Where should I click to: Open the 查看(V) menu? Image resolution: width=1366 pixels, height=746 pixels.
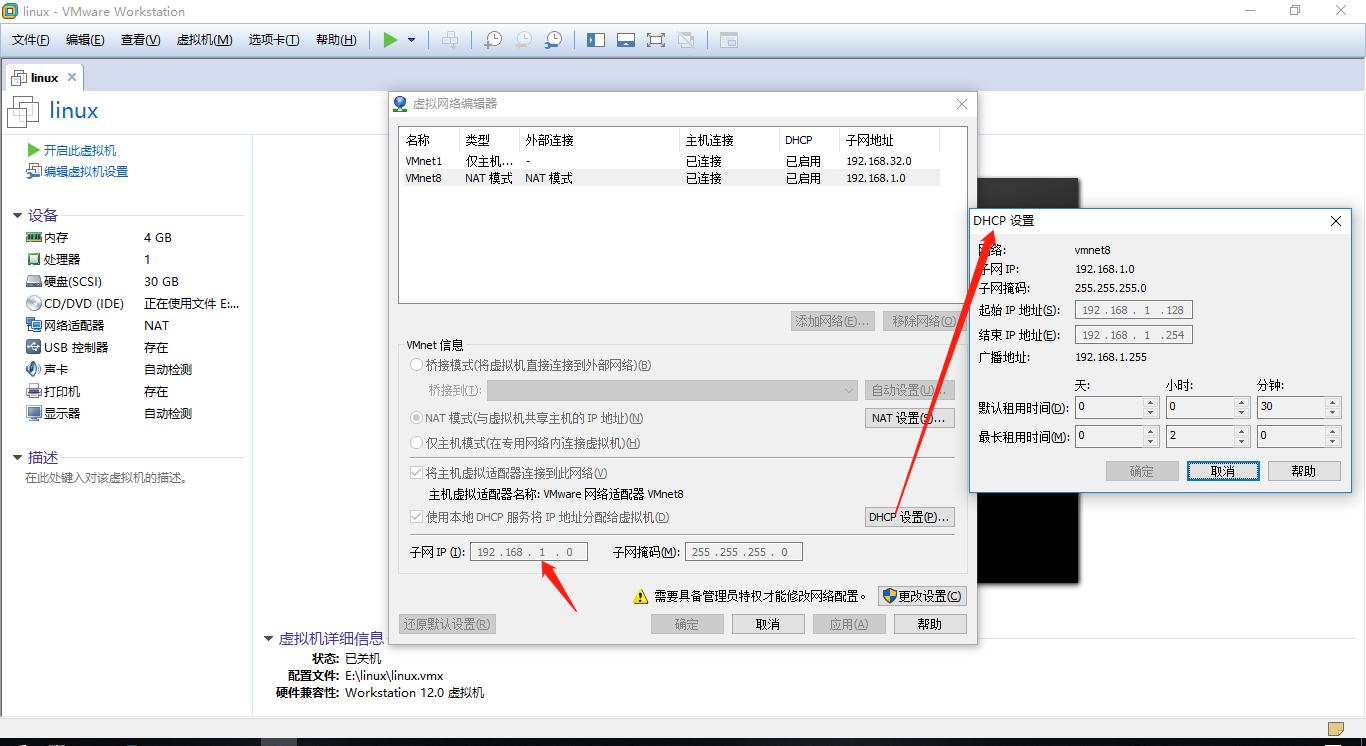(140, 40)
